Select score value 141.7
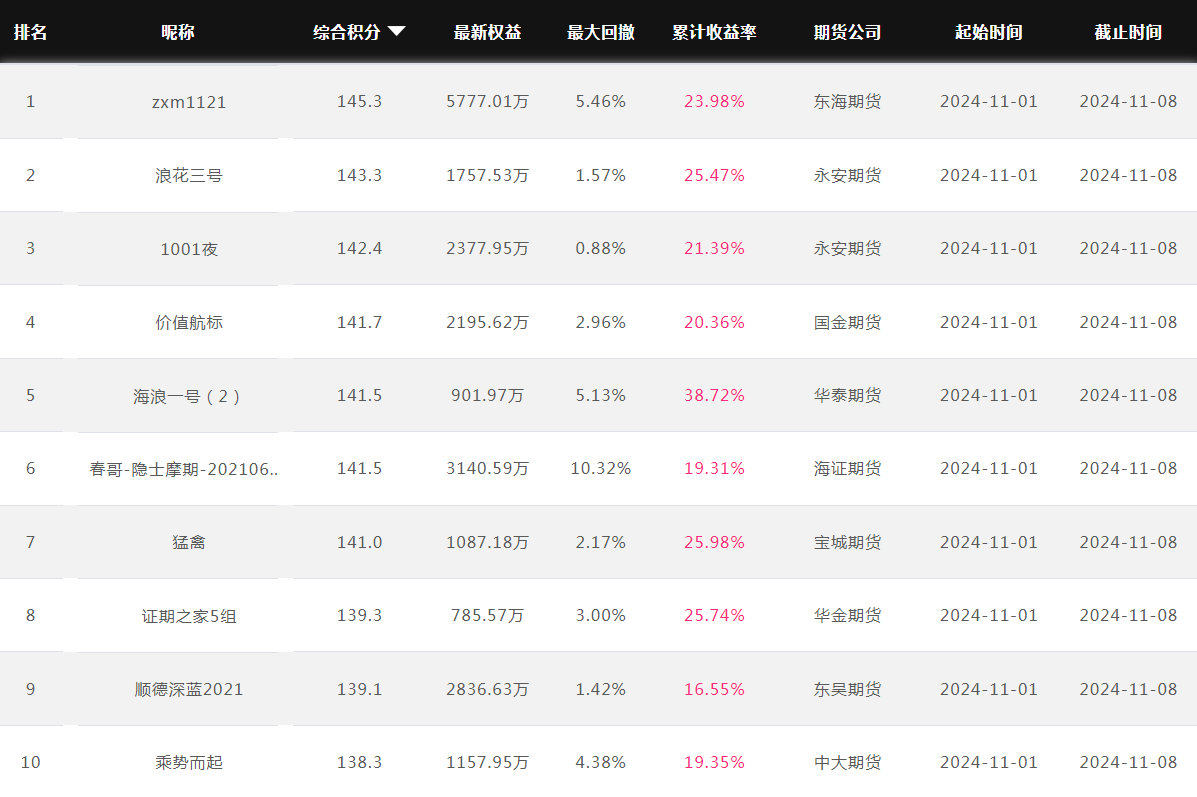This screenshot has height=797, width=1197. (360, 322)
